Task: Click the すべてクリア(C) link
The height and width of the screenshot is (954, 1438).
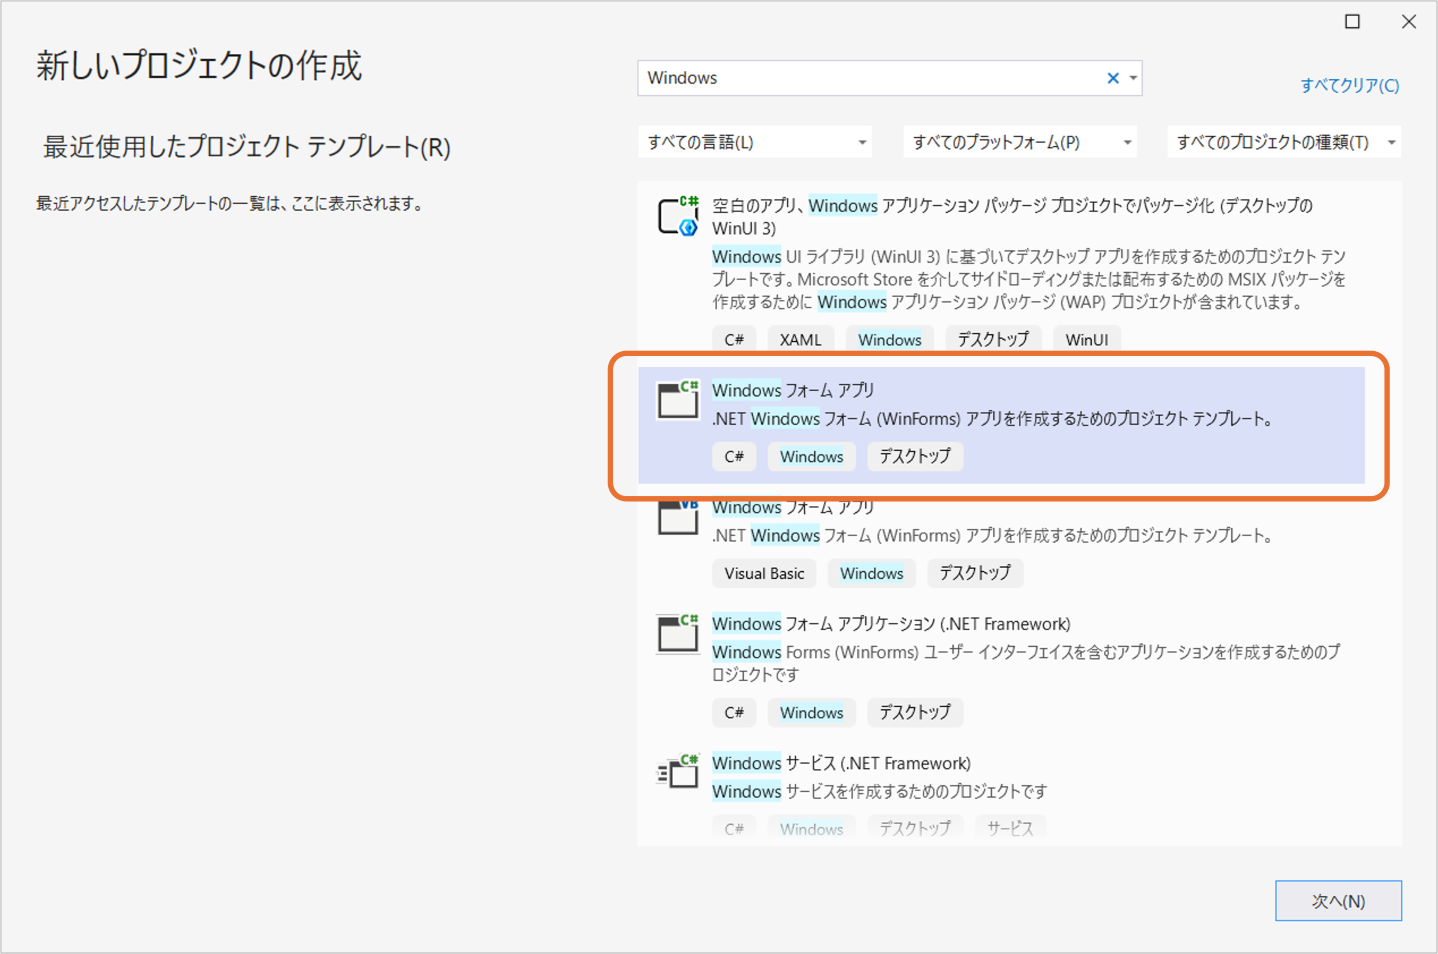Action: click(x=1349, y=85)
